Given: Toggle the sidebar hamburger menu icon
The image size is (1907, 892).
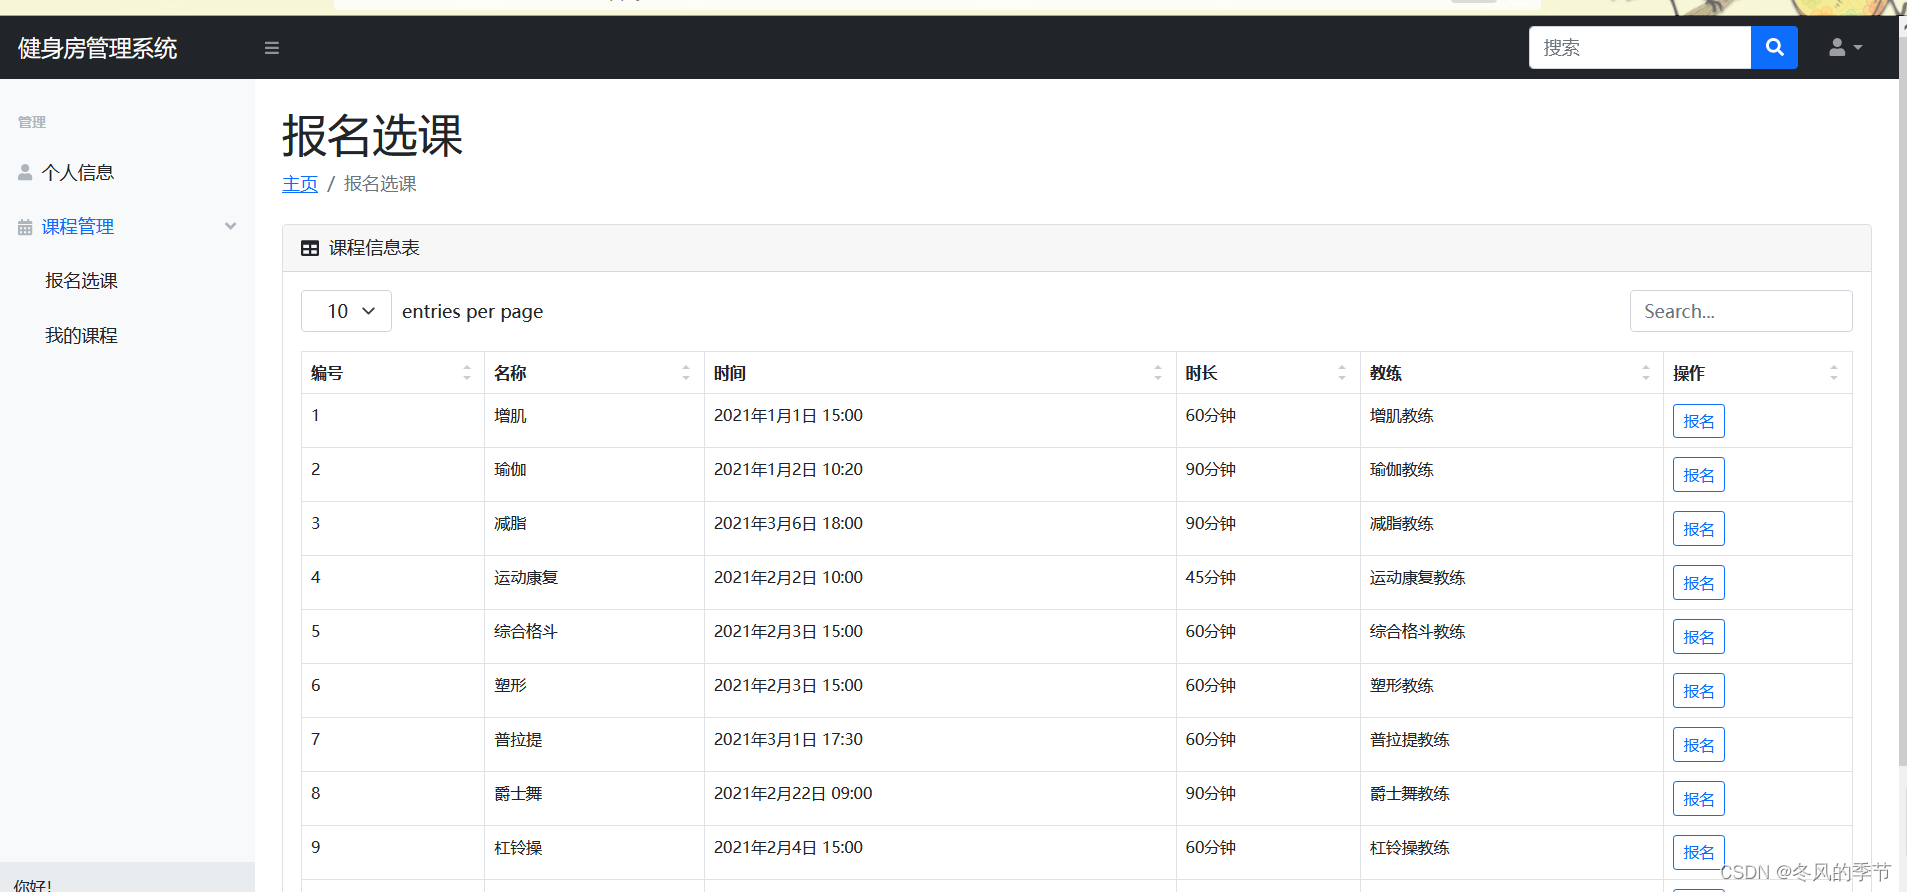Looking at the screenshot, I should pyautogui.click(x=271, y=48).
